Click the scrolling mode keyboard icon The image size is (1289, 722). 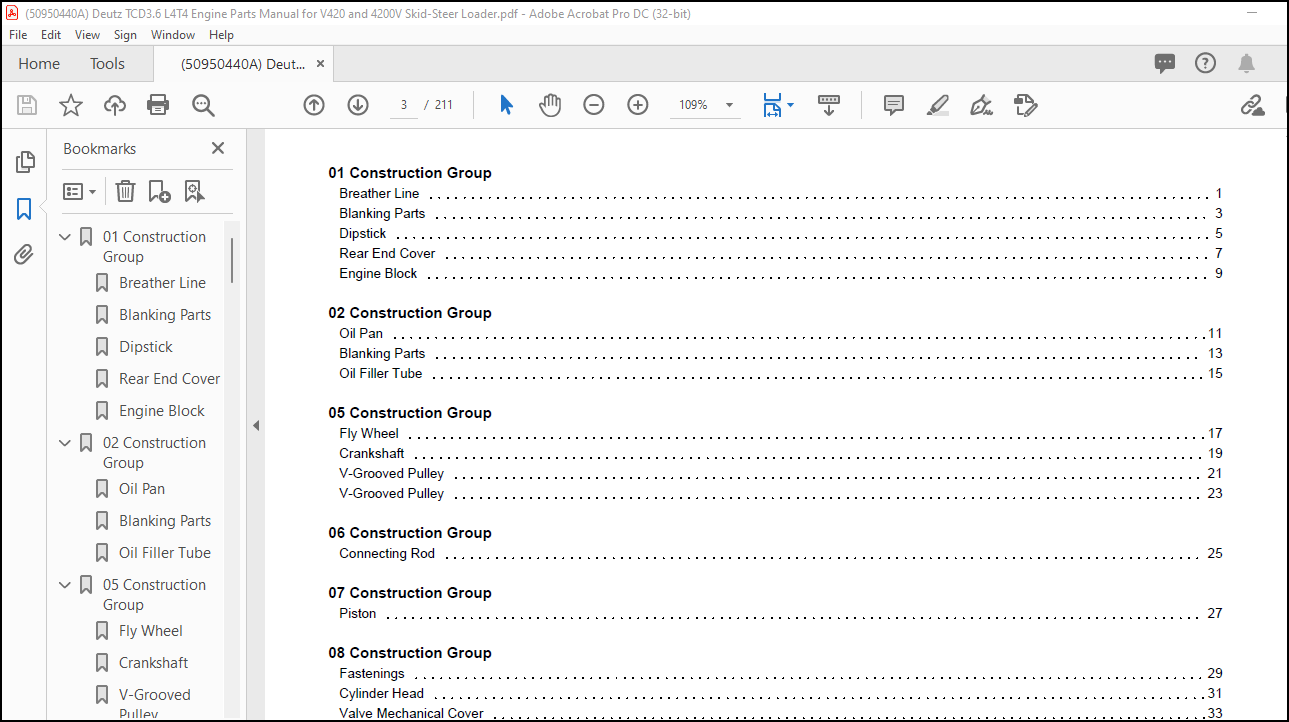[829, 105]
